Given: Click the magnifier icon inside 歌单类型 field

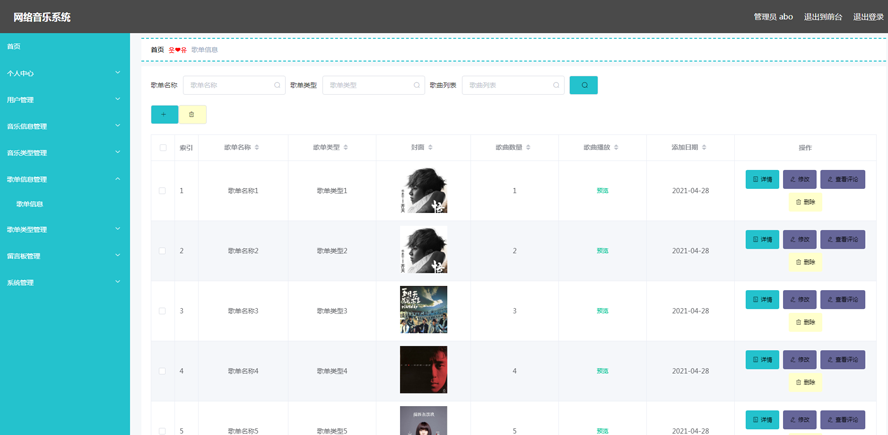Looking at the screenshot, I should pos(416,85).
